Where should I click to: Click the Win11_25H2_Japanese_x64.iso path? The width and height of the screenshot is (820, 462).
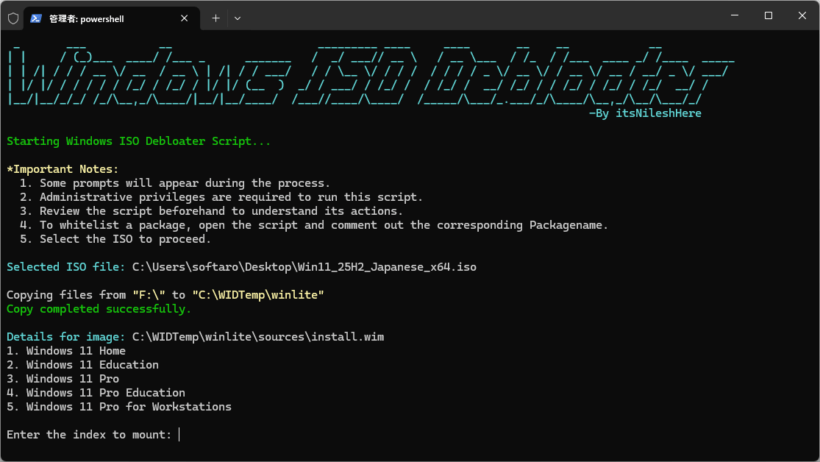pos(304,267)
